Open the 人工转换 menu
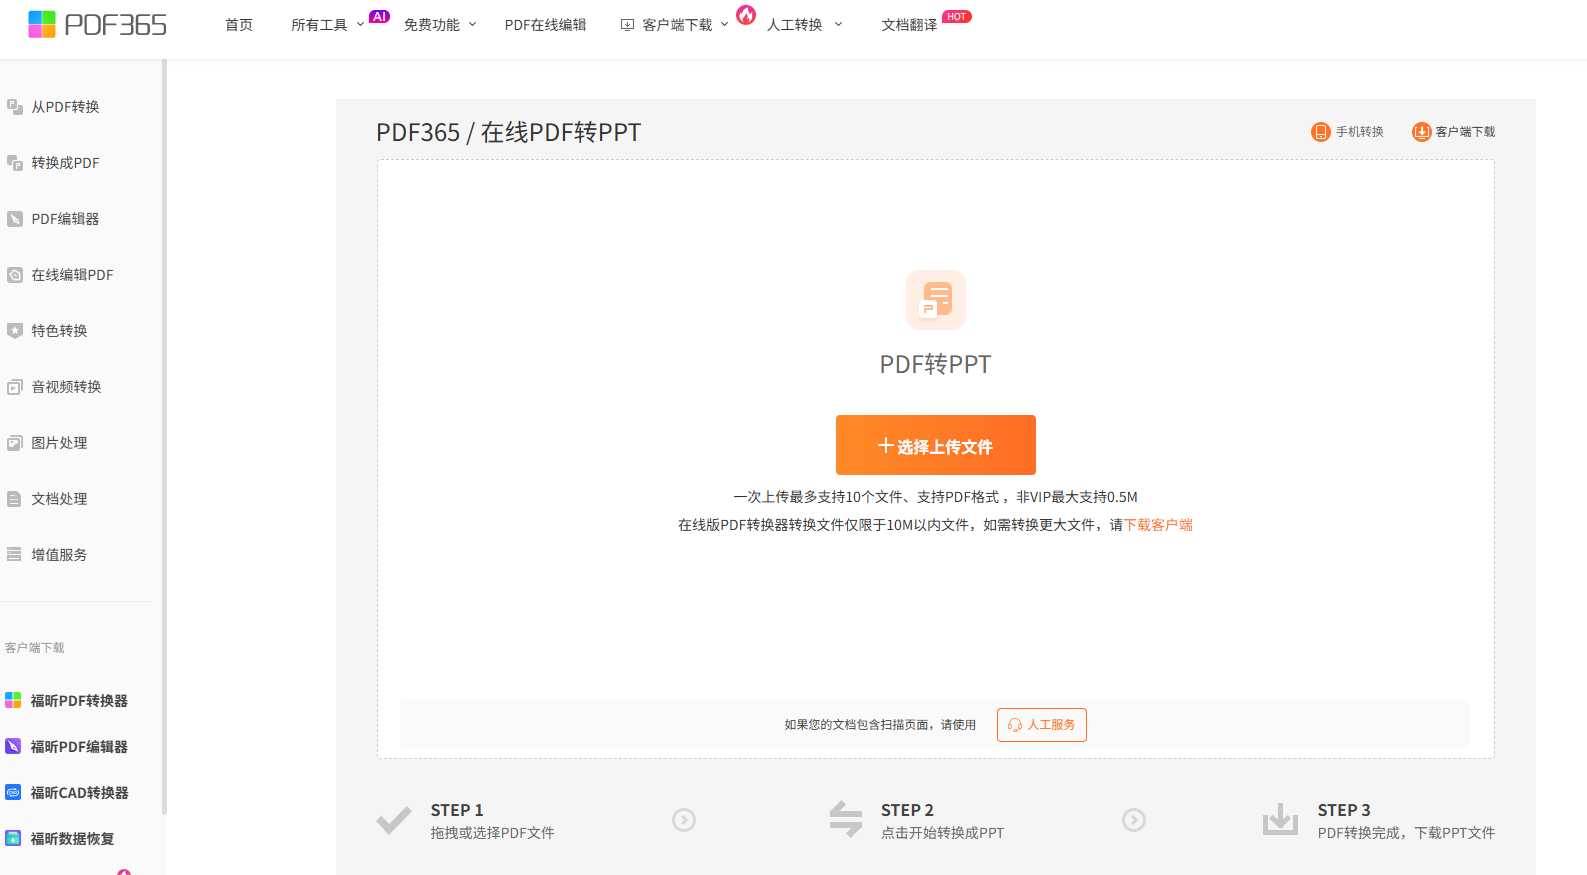This screenshot has height=875, width=1587. pyautogui.click(x=795, y=25)
